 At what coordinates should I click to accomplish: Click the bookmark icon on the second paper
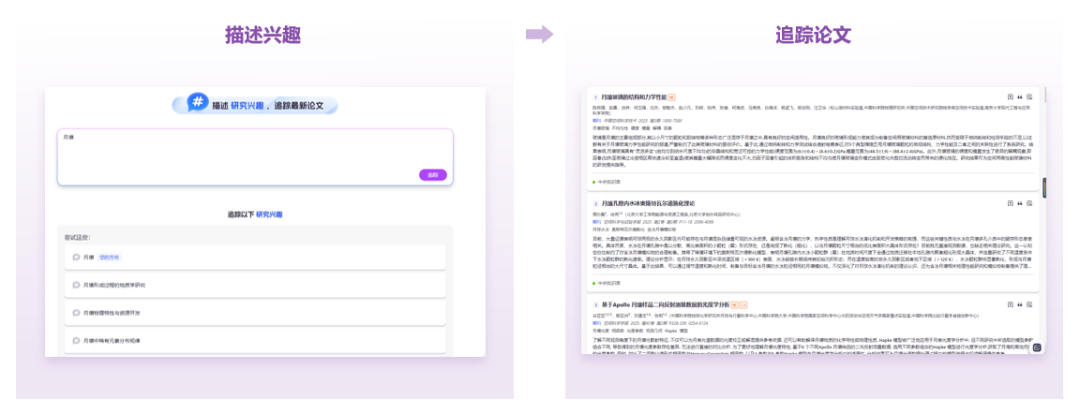click(1009, 203)
